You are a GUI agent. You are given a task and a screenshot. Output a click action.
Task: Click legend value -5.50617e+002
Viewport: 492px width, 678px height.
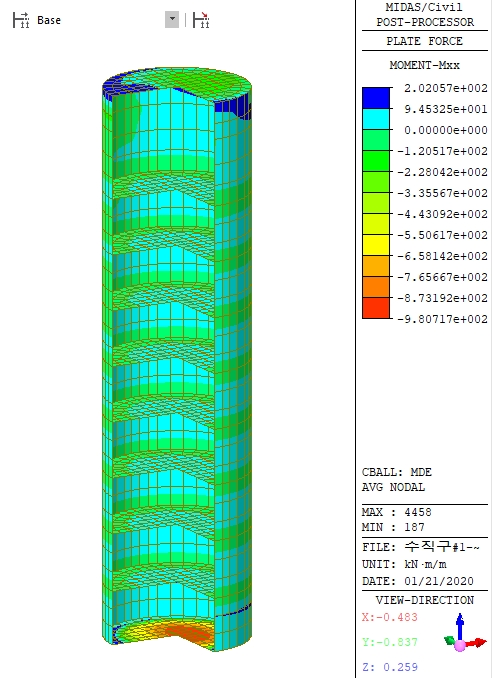click(443, 235)
